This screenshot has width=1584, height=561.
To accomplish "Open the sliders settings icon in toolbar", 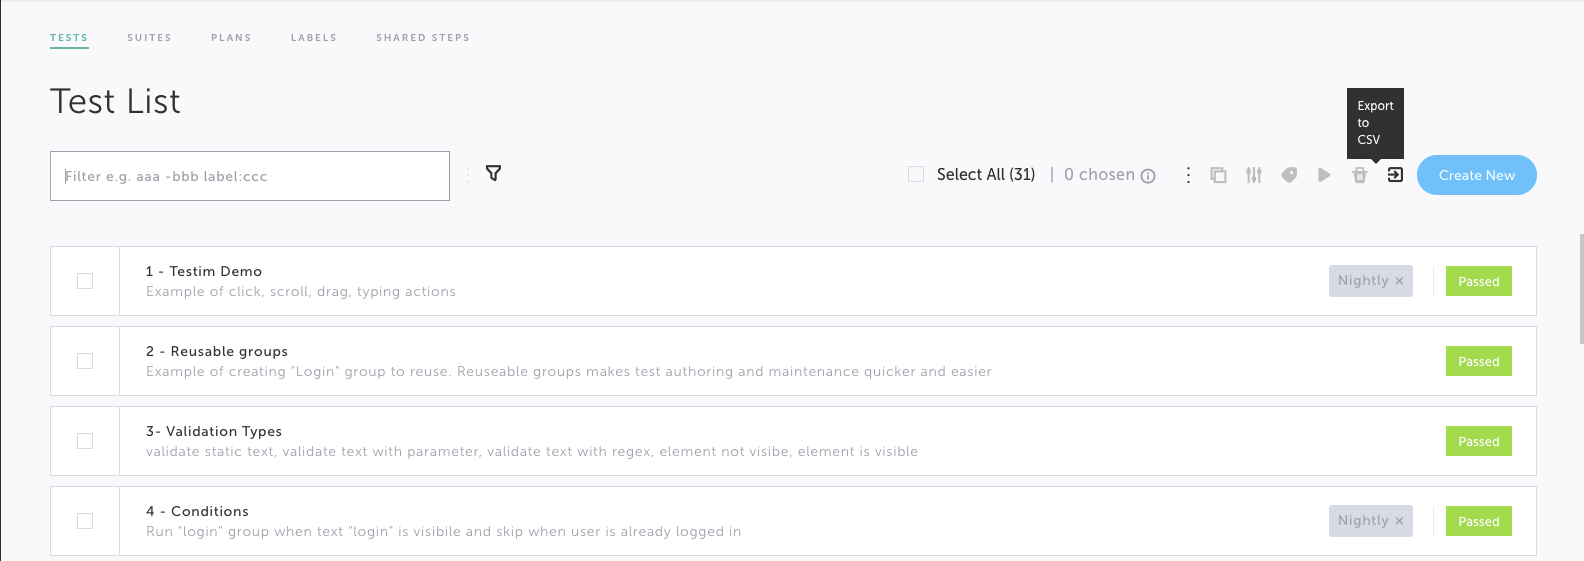I will tap(1254, 175).
